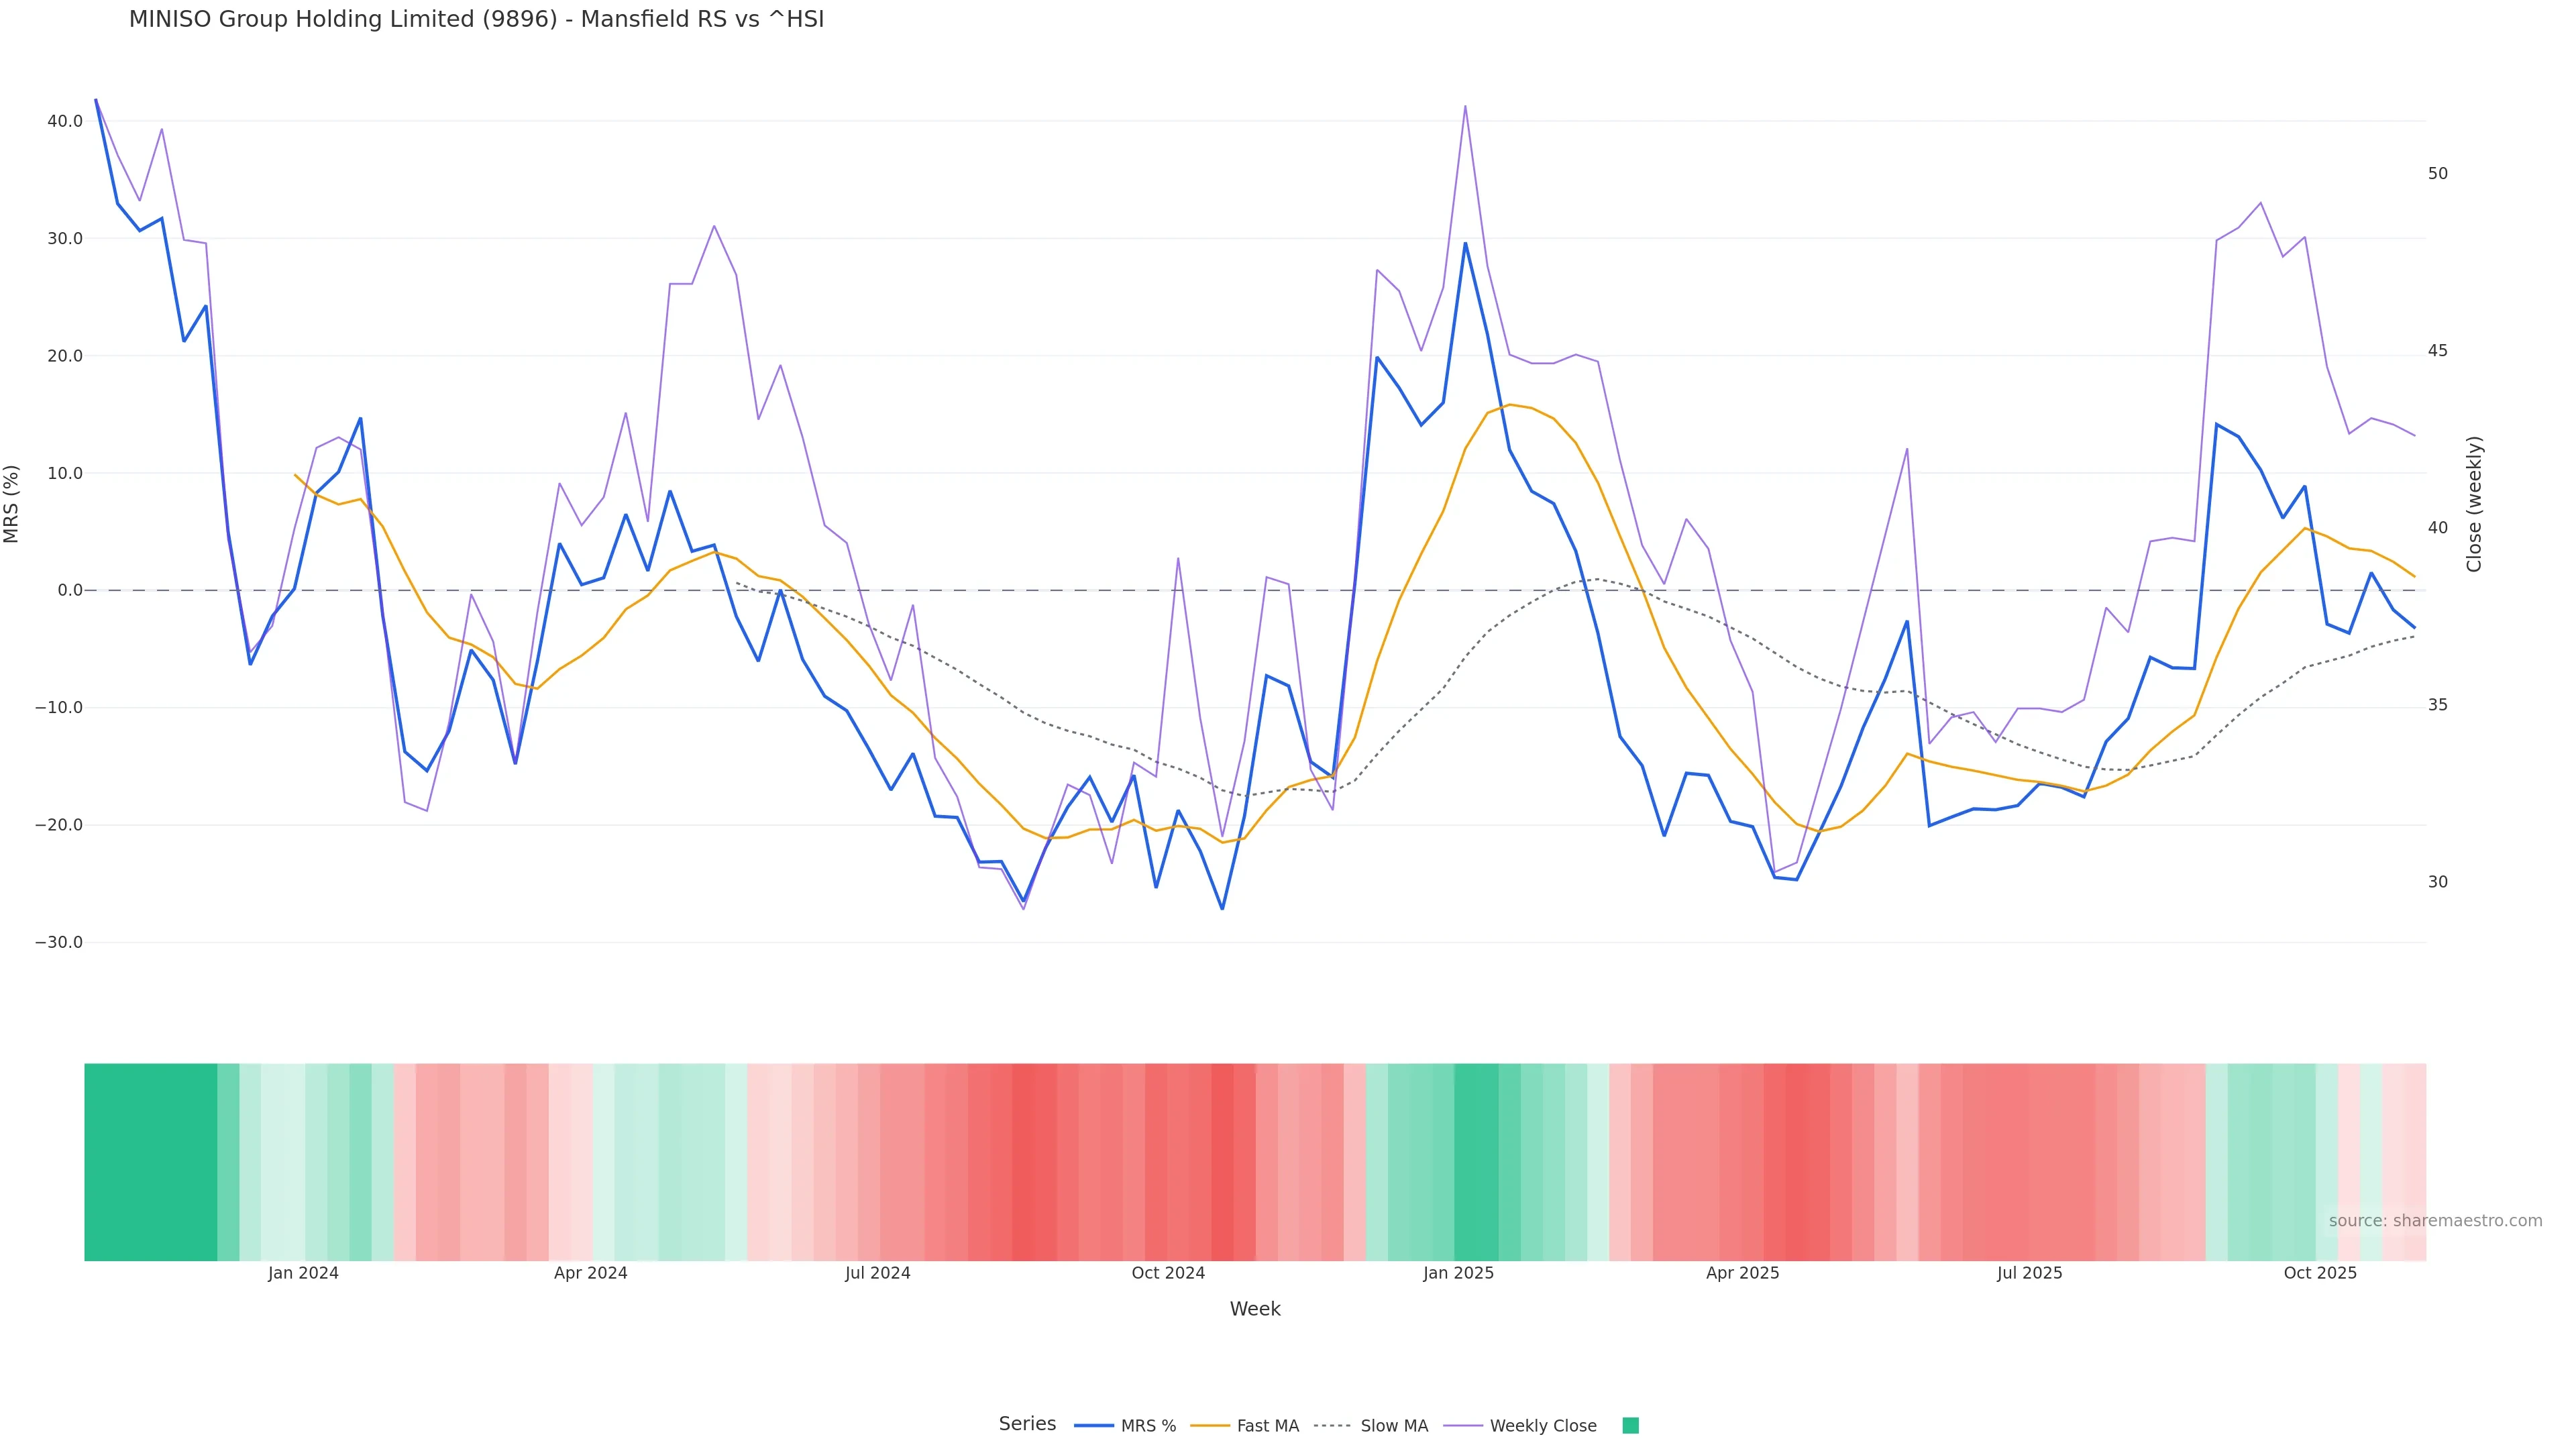Click the dashed Slow MA legend line icon
Image resolution: width=2576 pixels, height=1449 pixels.
pos(1332,1426)
